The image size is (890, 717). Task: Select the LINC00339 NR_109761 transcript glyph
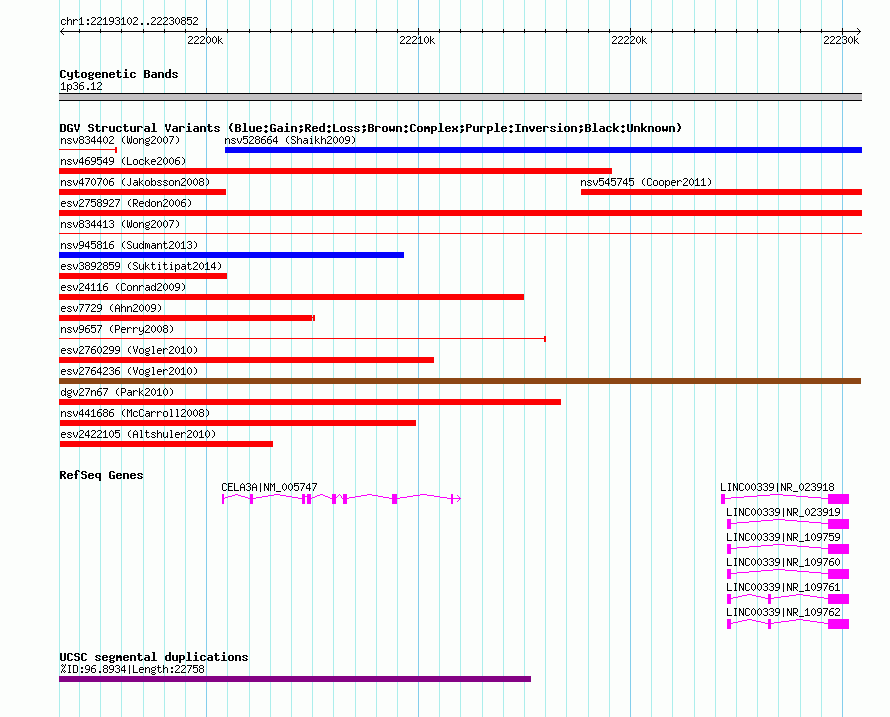(x=788, y=599)
